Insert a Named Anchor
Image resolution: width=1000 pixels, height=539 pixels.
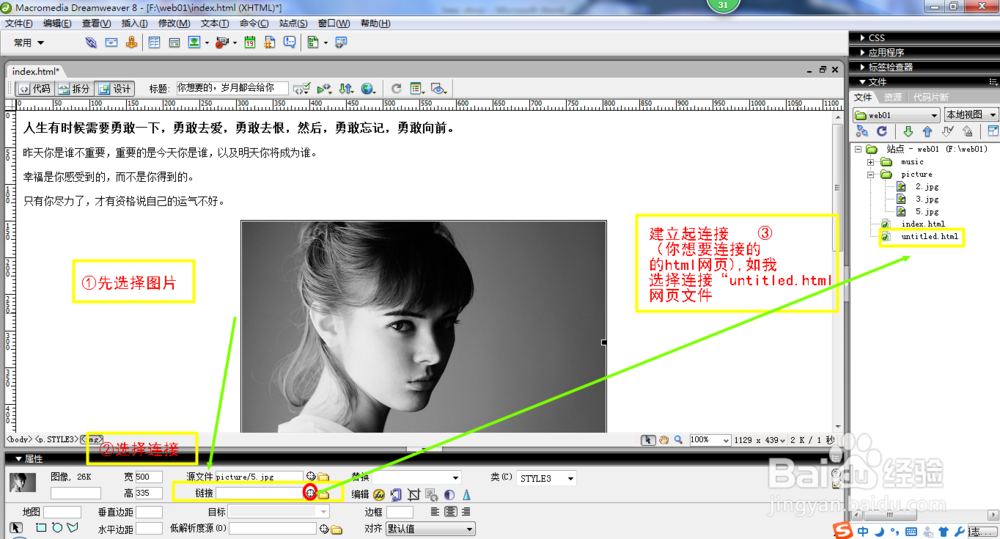pyautogui.click(x=131, y=43)
